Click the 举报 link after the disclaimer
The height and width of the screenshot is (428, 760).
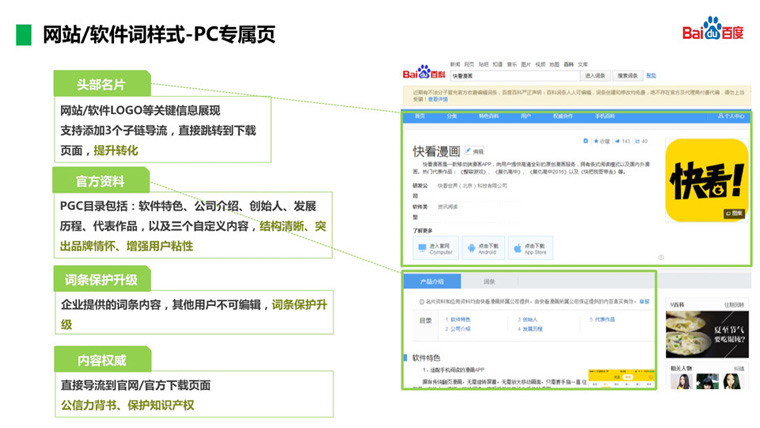click(x=644, y=301)
